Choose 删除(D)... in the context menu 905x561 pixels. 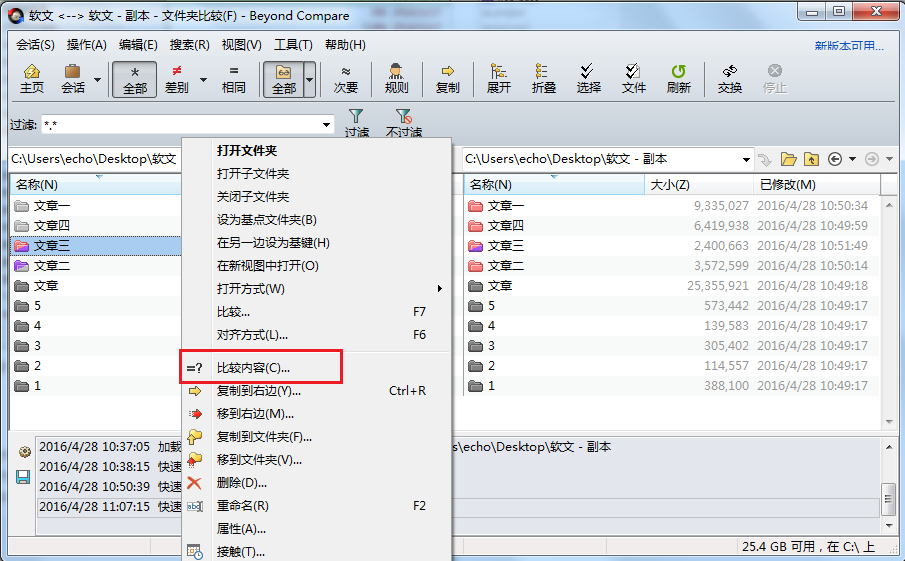click(316, 483)
